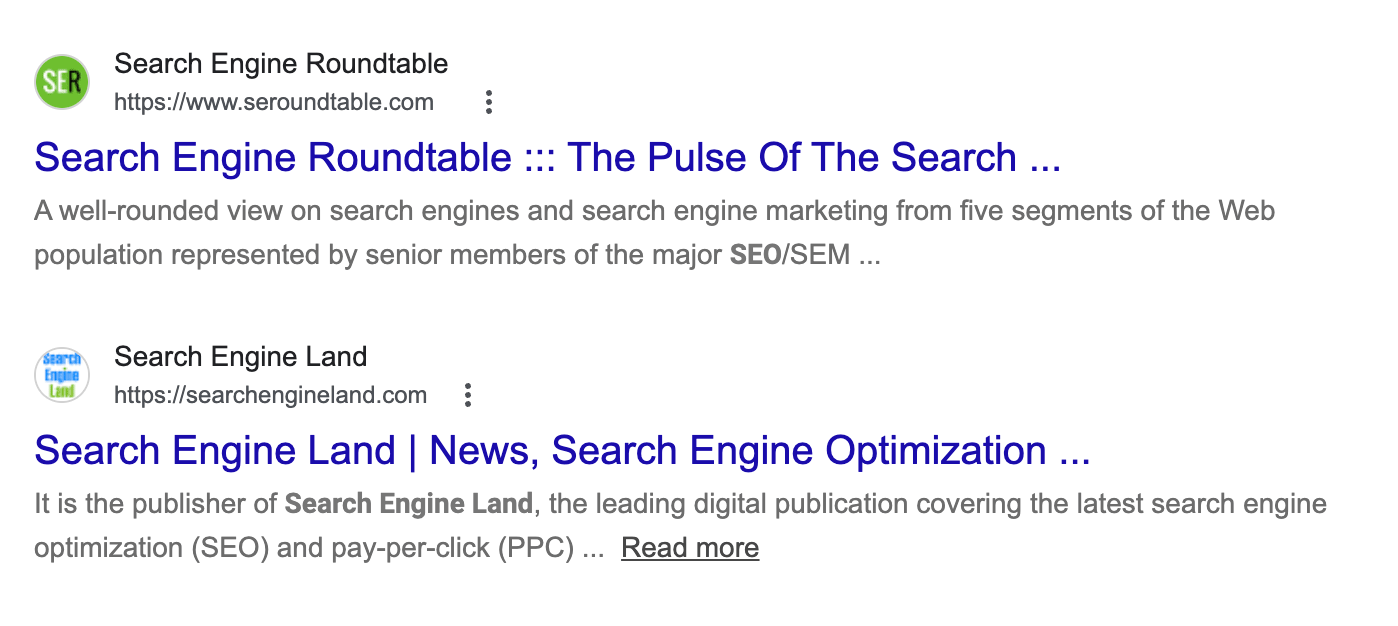Open the Search Engine Land result title link
Screen dimensions: 1398x626
562,450
